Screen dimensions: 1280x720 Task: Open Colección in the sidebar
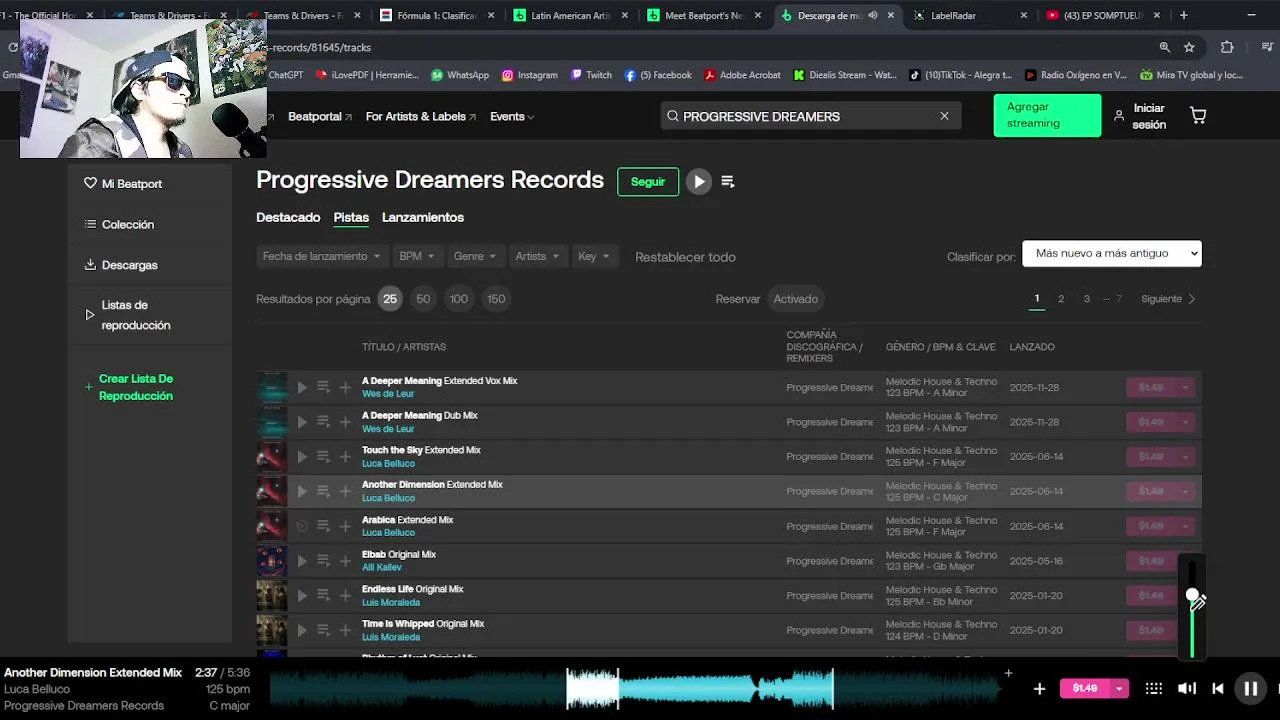[119, 224]
